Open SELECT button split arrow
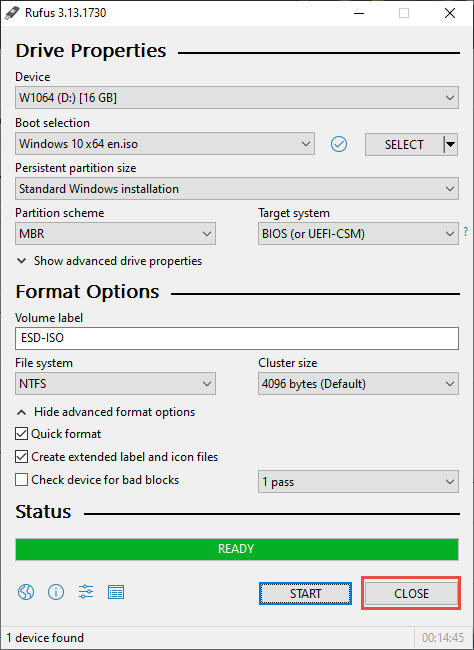Screen dimensions: 474x650 (450, 145)
